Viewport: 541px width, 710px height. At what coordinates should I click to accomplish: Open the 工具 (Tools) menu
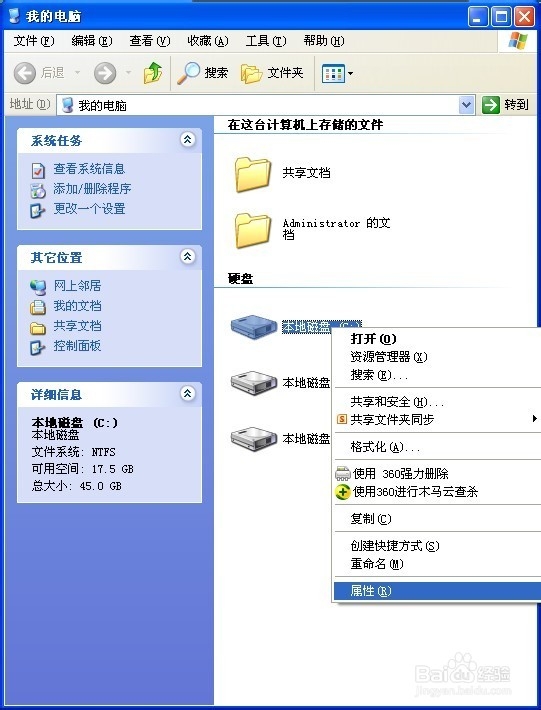(266, 41)
